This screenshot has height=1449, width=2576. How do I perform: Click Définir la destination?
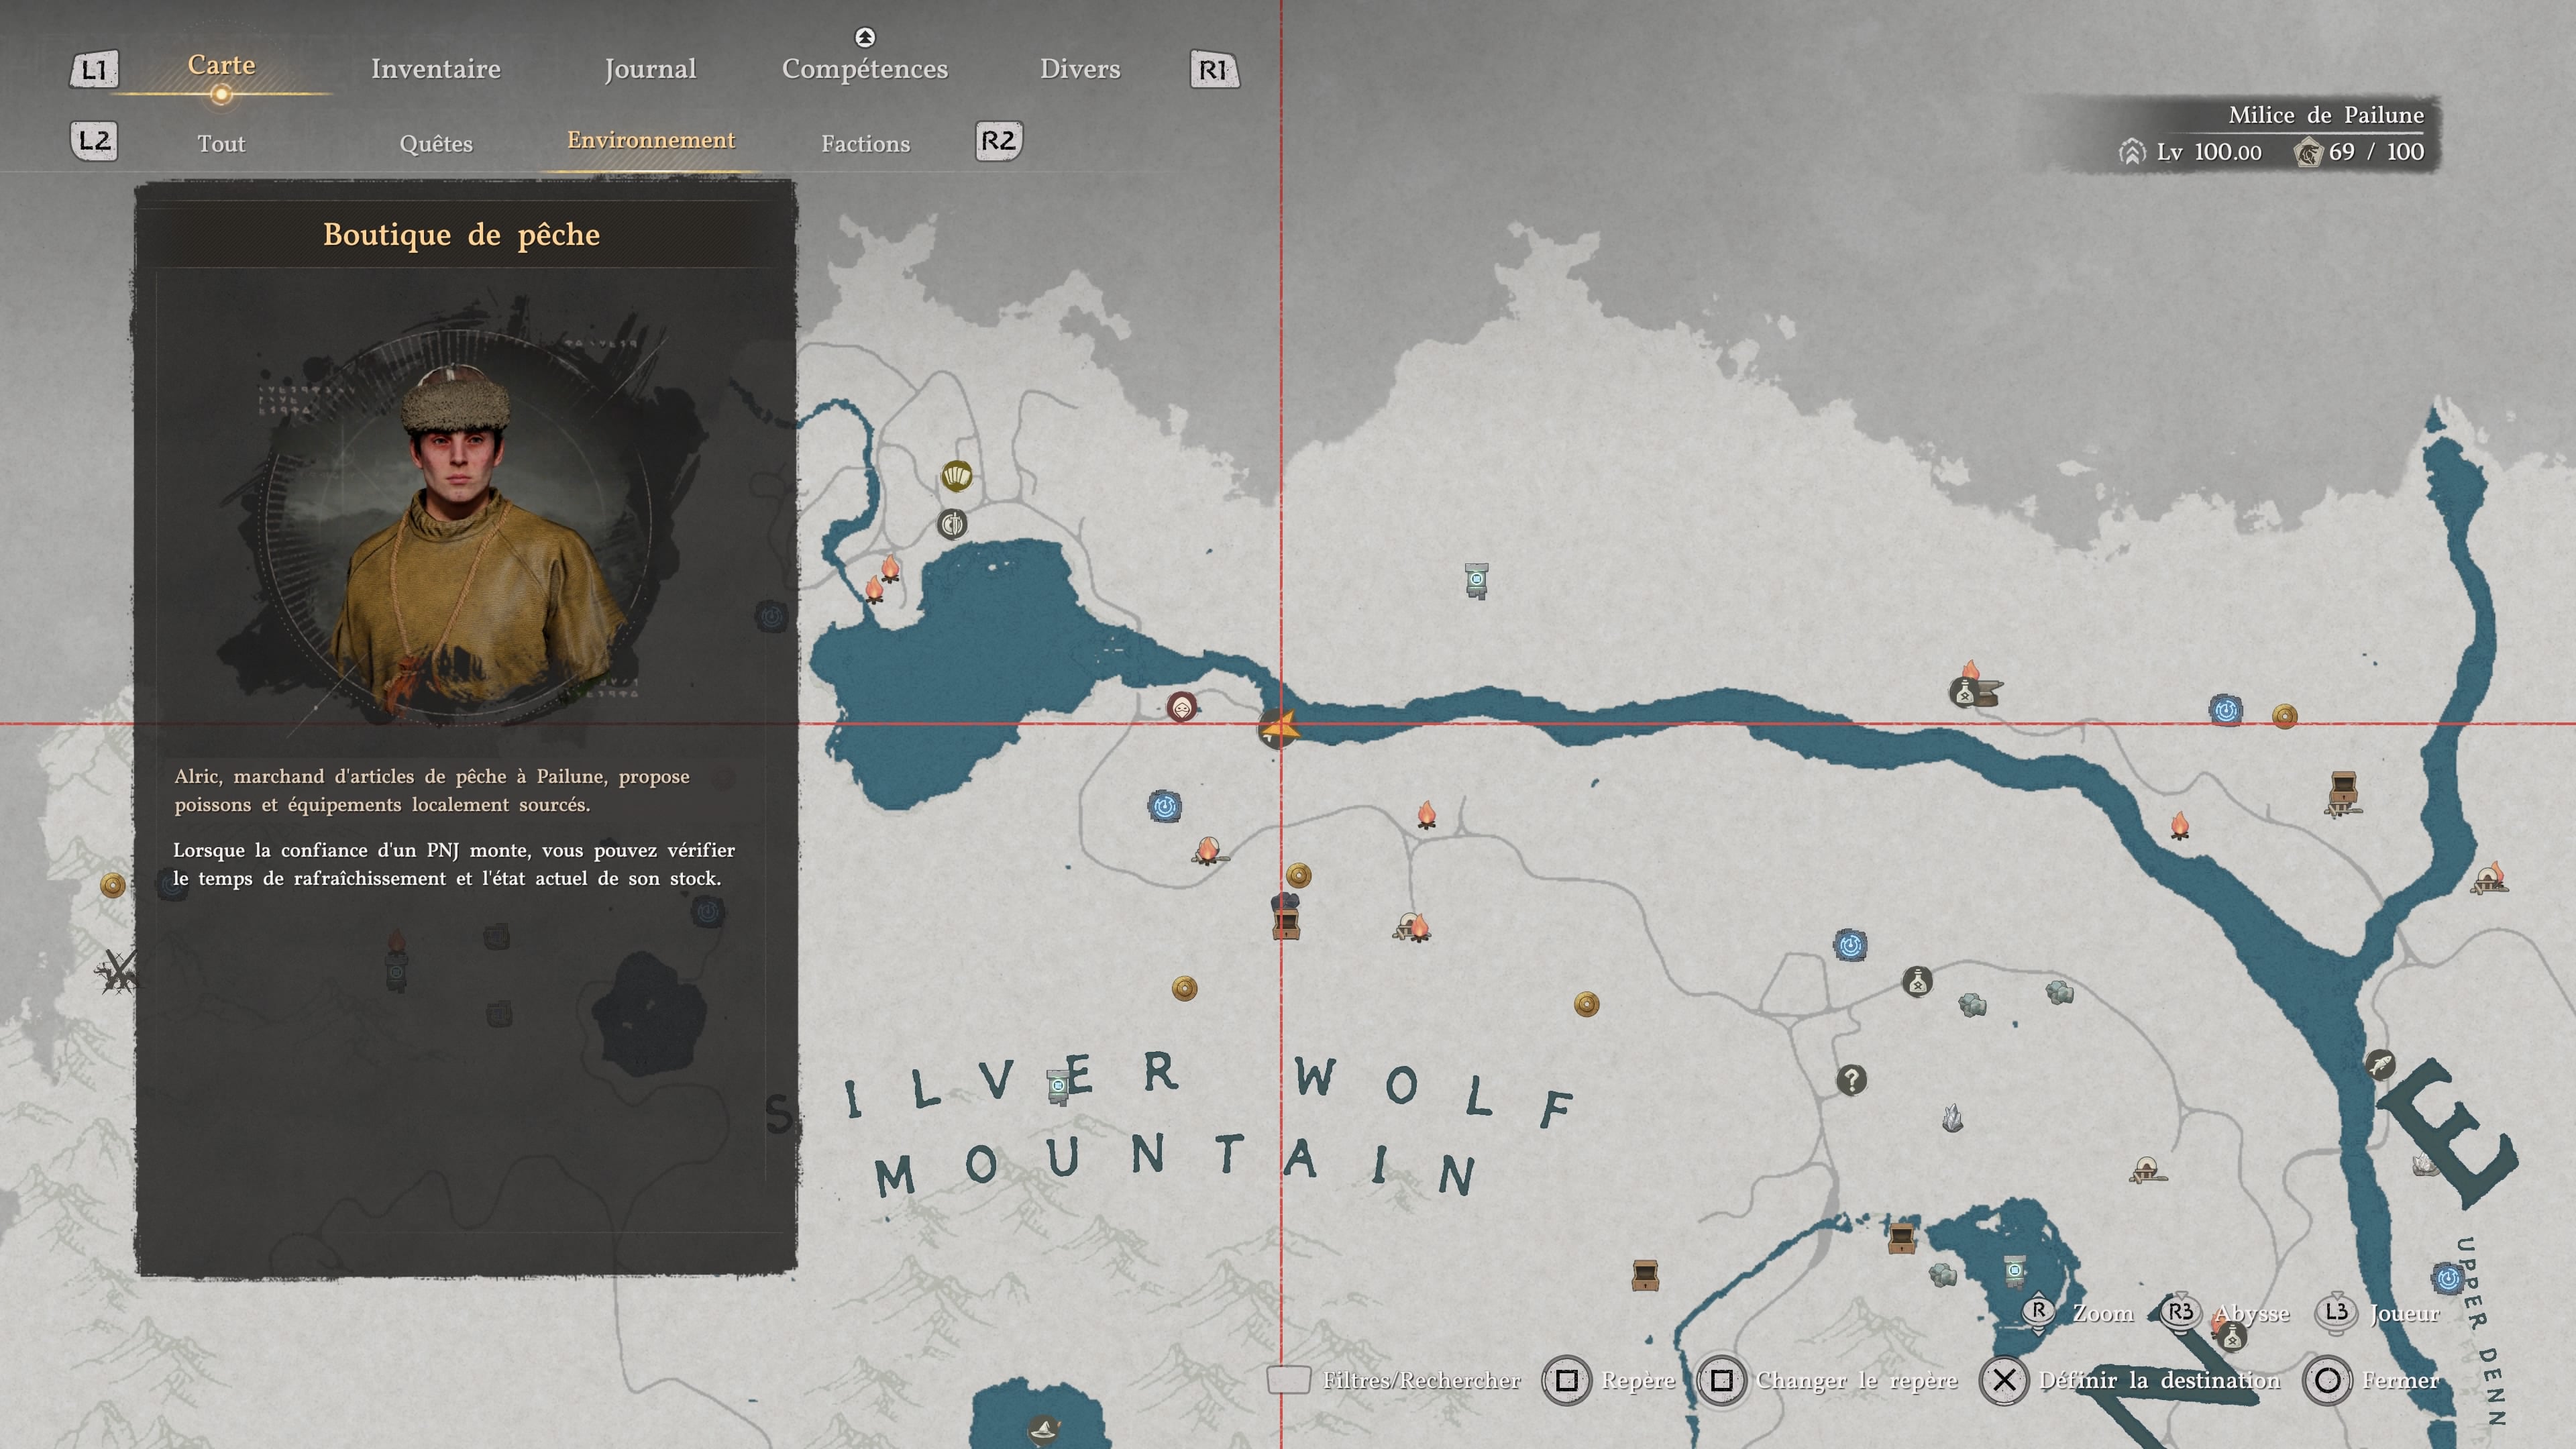click(x=2160, y=1381)
